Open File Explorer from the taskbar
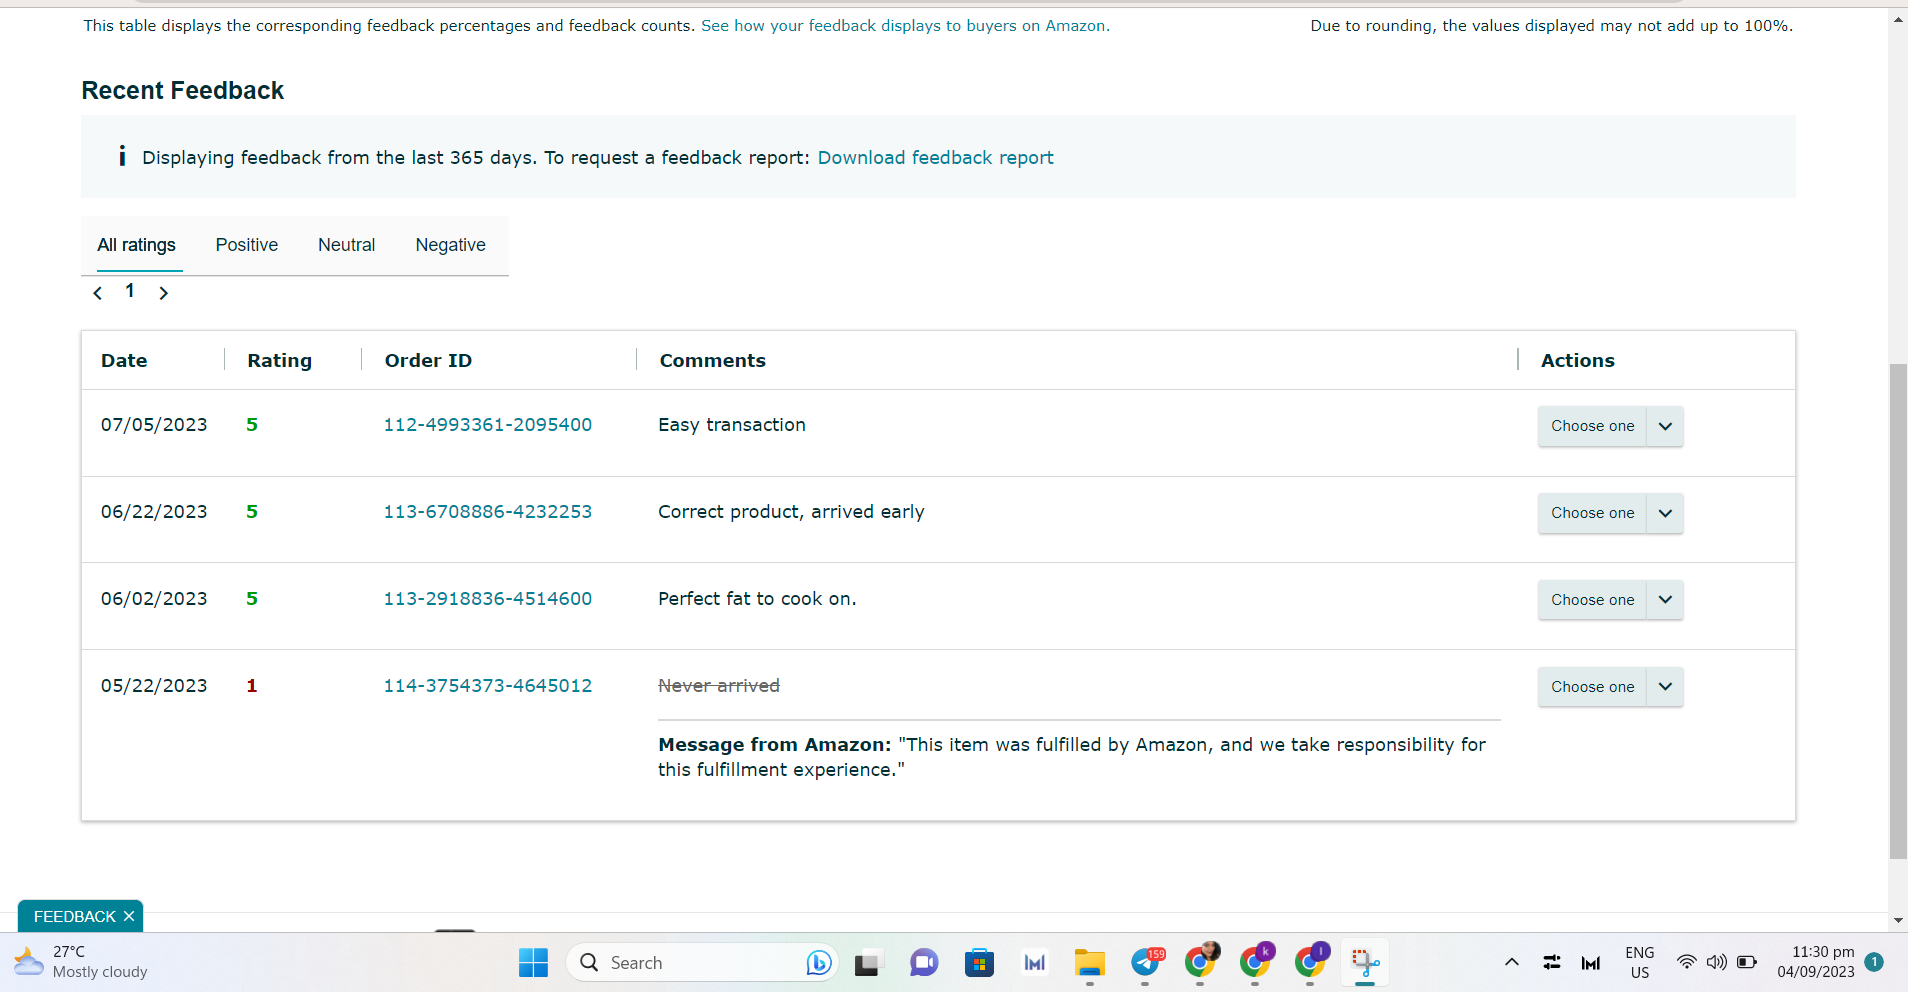The image size is (1908, 992). [x=1089, y=963]
